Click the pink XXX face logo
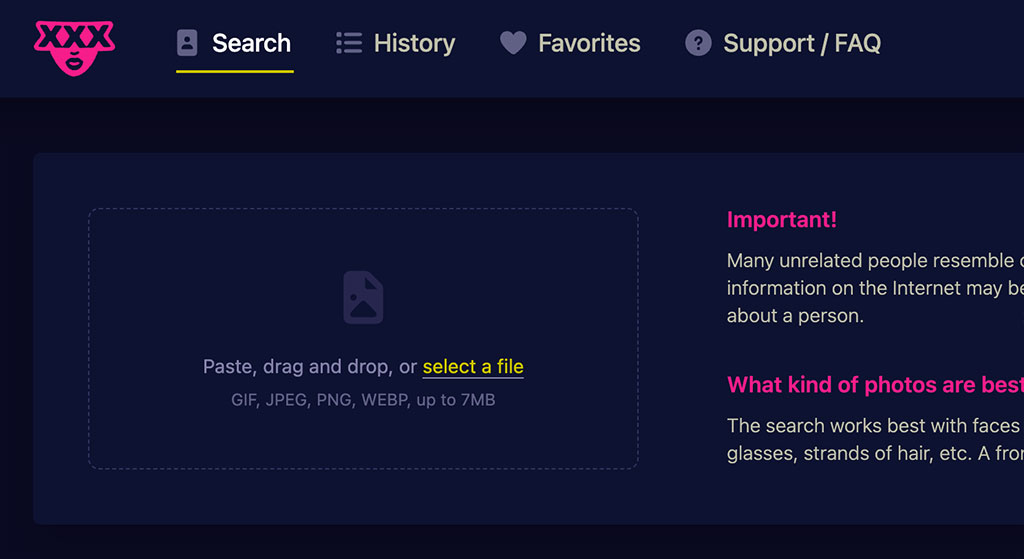The width and height of the screenshot is (1024, 559). pos(74,48)
